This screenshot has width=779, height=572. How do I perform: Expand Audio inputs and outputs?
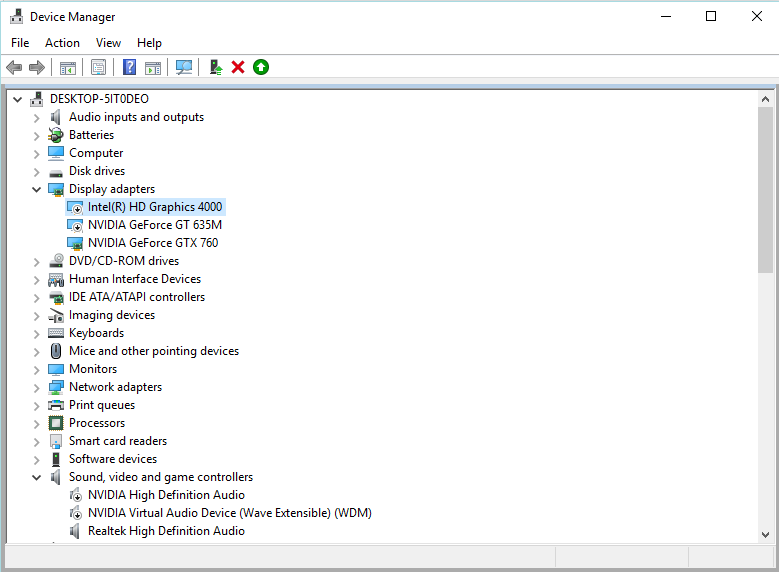36,118
